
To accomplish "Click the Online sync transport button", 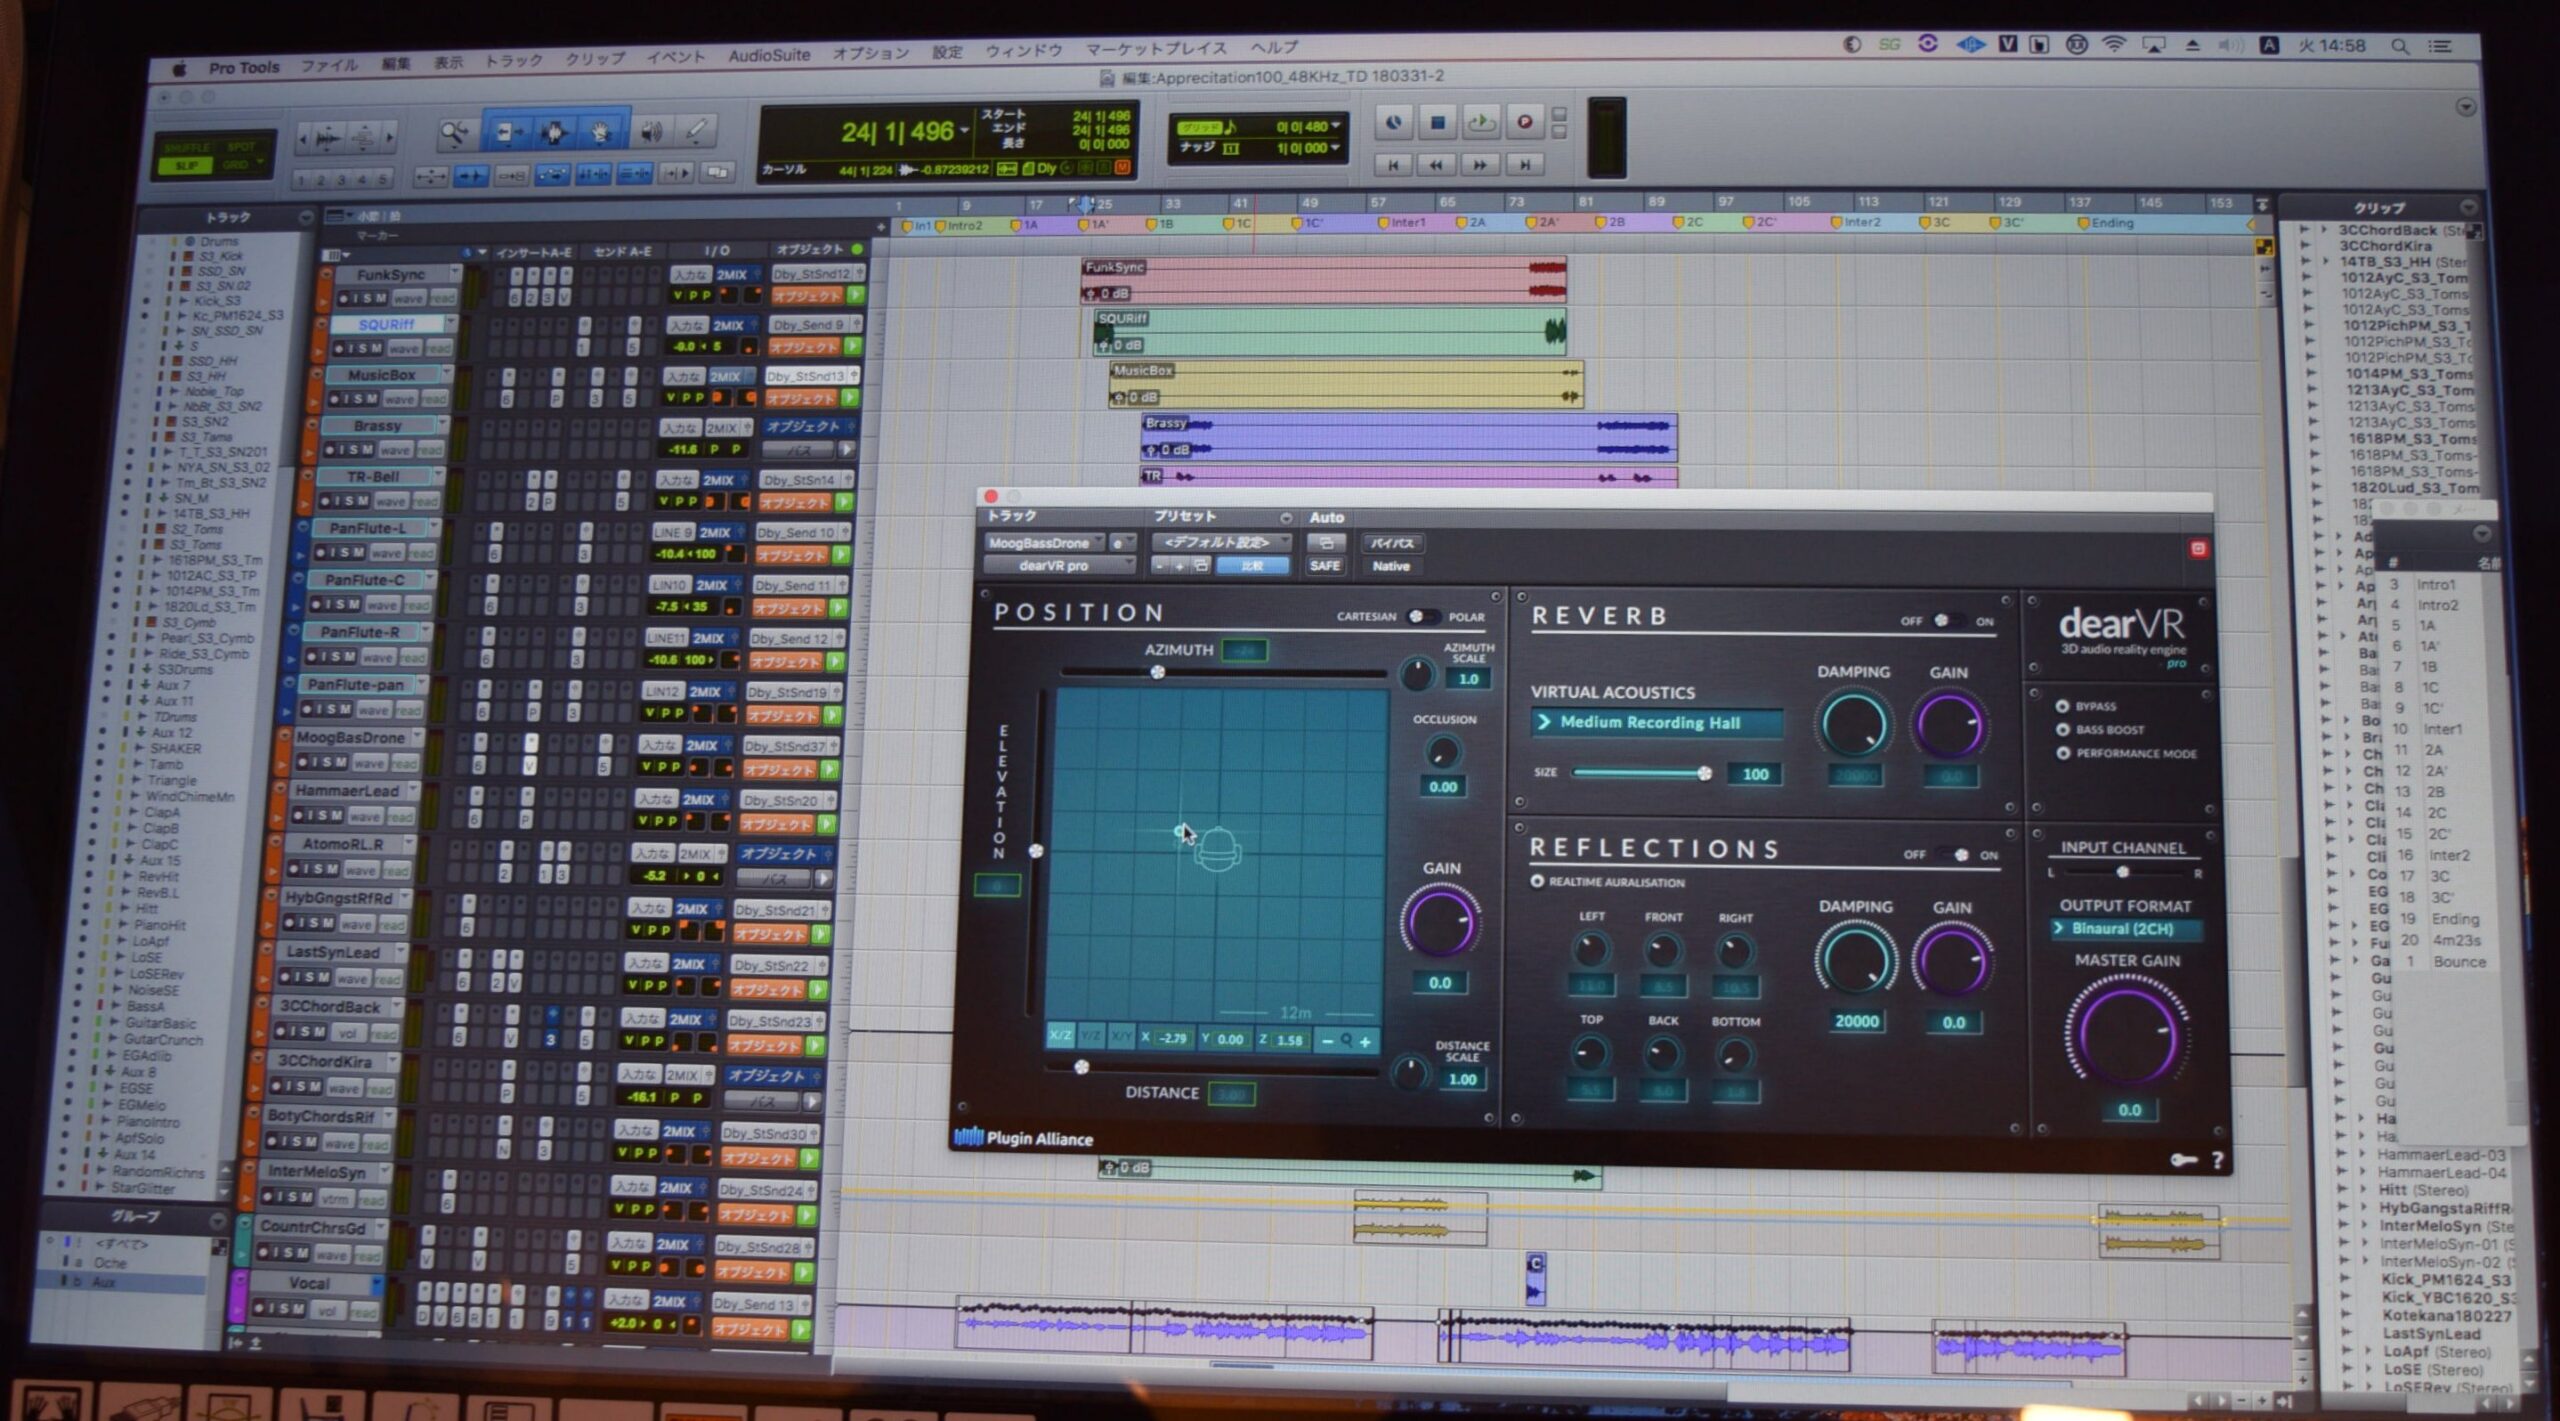I will point(1393,123).
